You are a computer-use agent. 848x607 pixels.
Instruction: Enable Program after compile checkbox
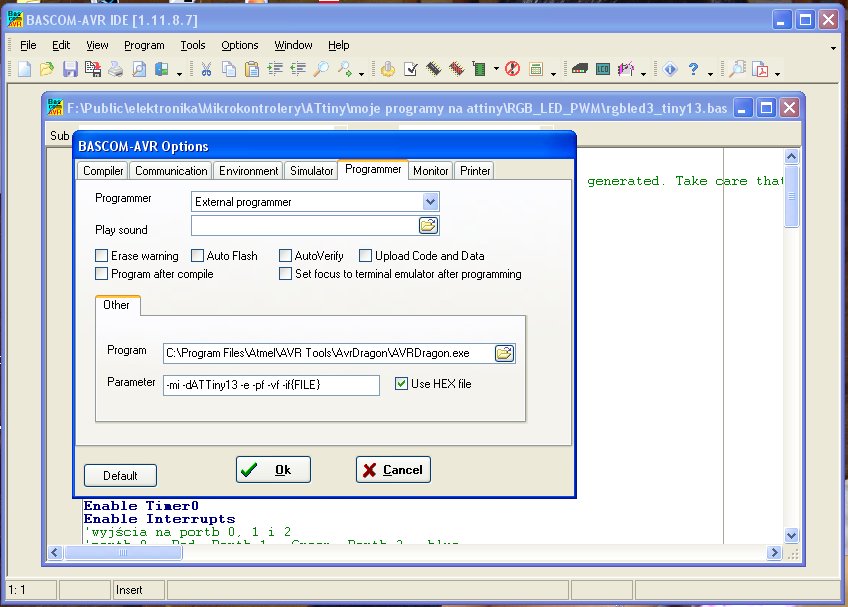click(101, 274)
